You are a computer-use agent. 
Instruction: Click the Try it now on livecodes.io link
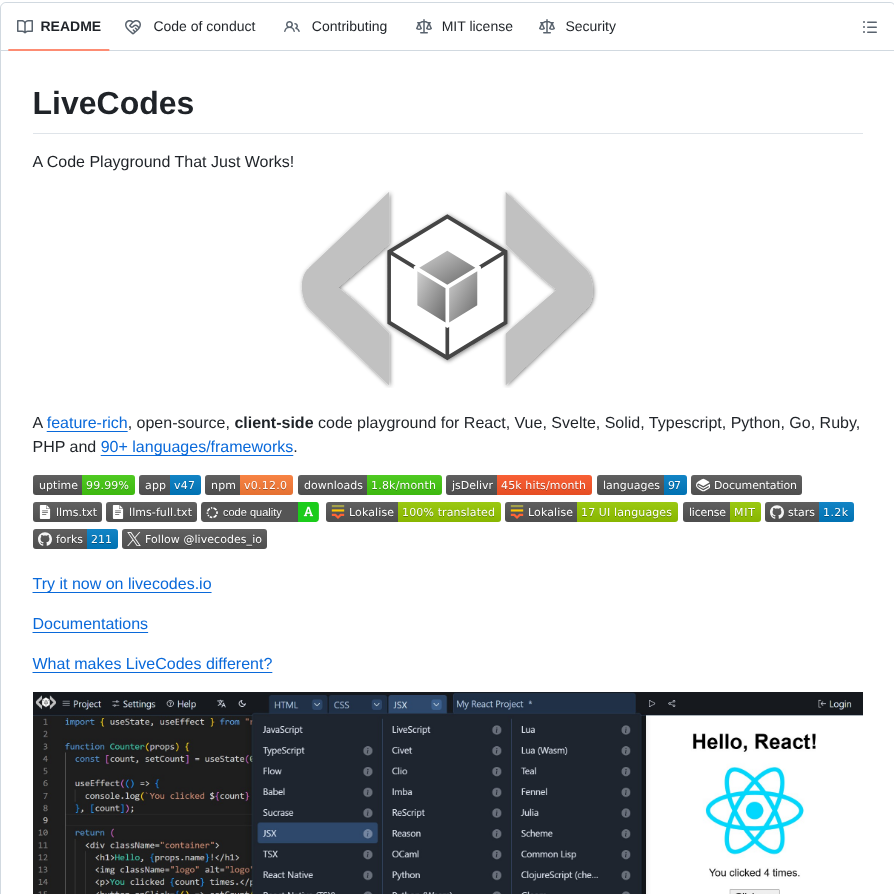coord(121,583)
